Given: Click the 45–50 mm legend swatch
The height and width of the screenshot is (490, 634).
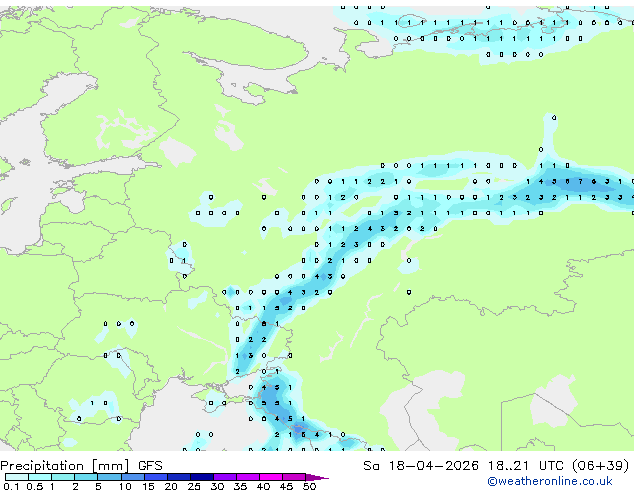Looking at the screenshot, I should click(294, 477).
